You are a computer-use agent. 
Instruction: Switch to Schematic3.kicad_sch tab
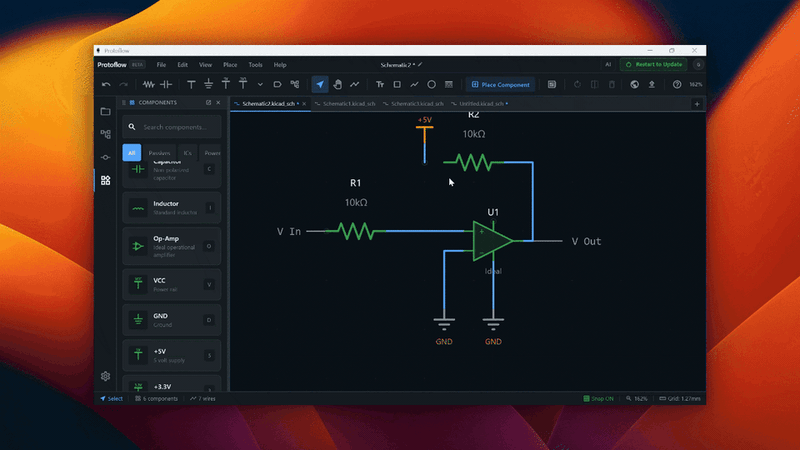pos(414,104)
